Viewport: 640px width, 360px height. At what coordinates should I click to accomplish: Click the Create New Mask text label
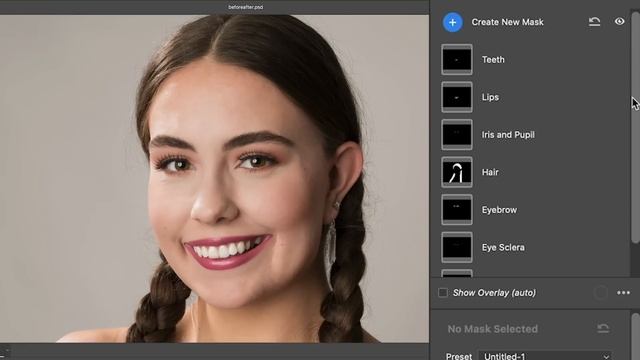(x=507, y=22)
